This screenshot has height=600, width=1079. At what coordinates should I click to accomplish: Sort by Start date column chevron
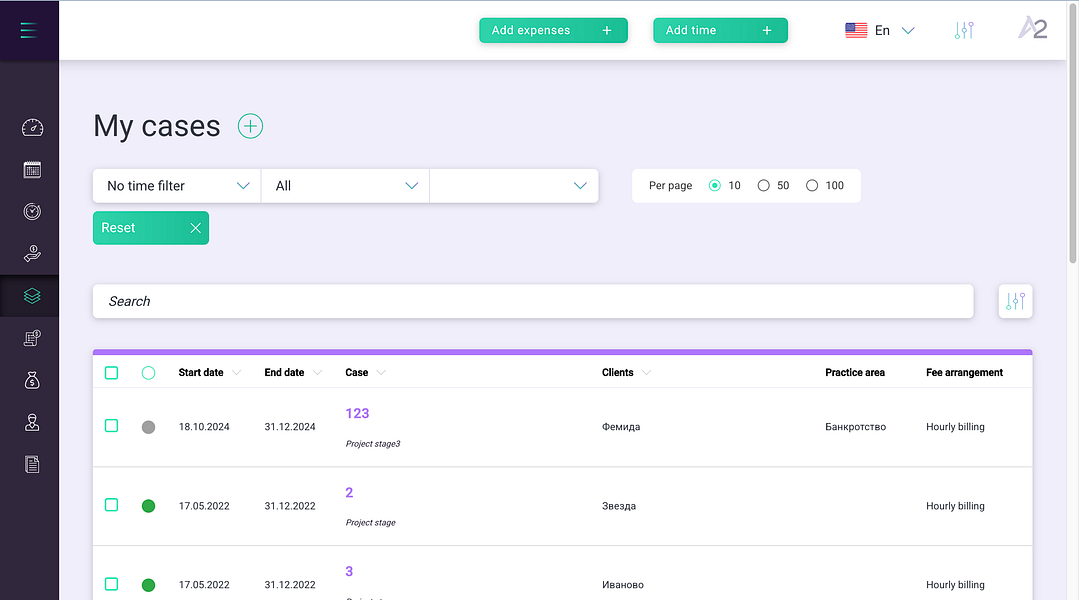(237, 373)
